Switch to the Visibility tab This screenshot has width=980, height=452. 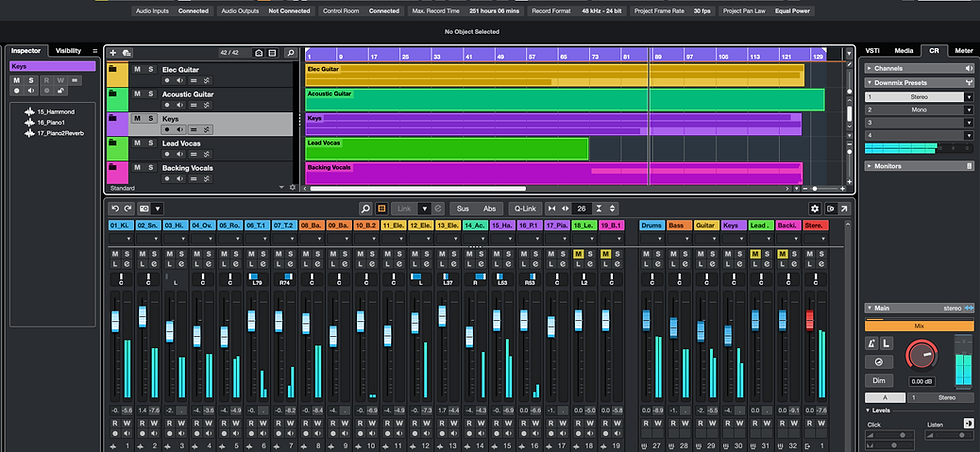(68, 51)
